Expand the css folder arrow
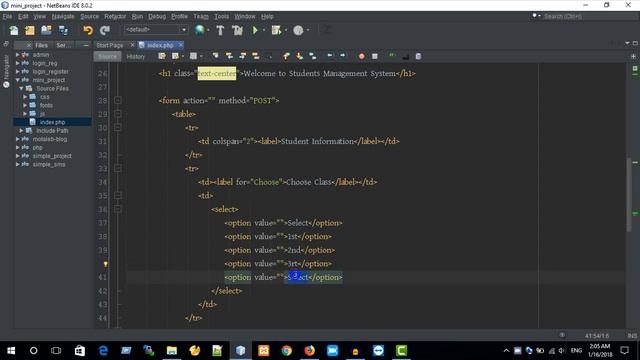Image resolution: width=640 pixels, height=360 pixels. coord(25,97)
